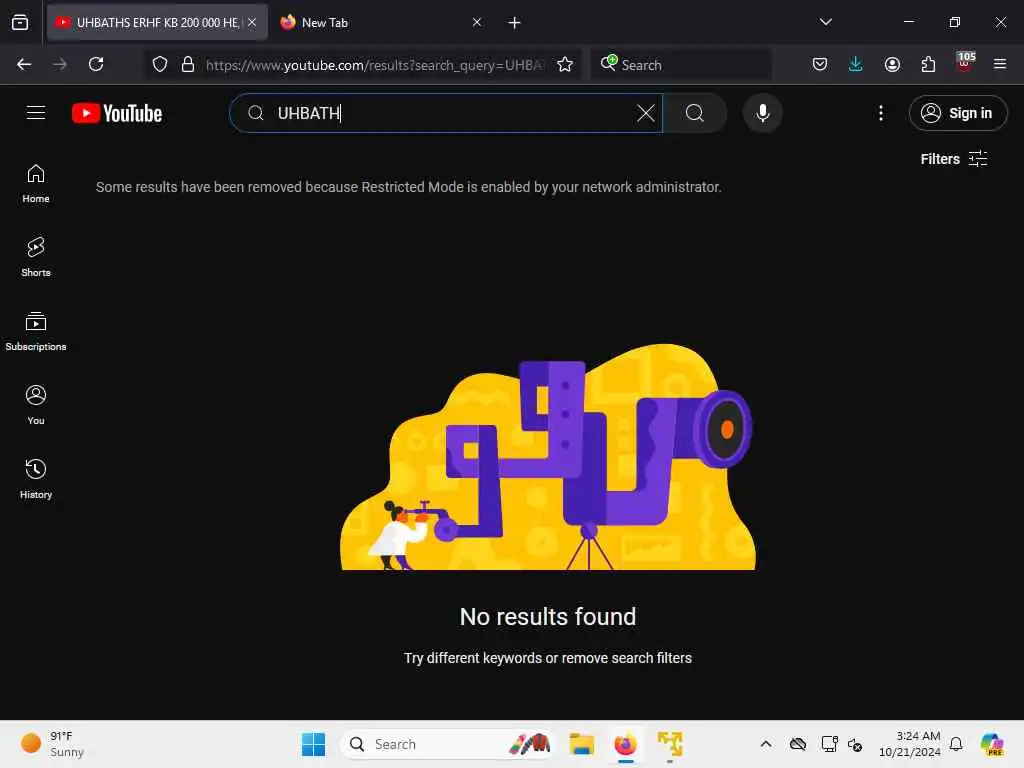Run the search with the magnifier button

[x=695, y=113]
